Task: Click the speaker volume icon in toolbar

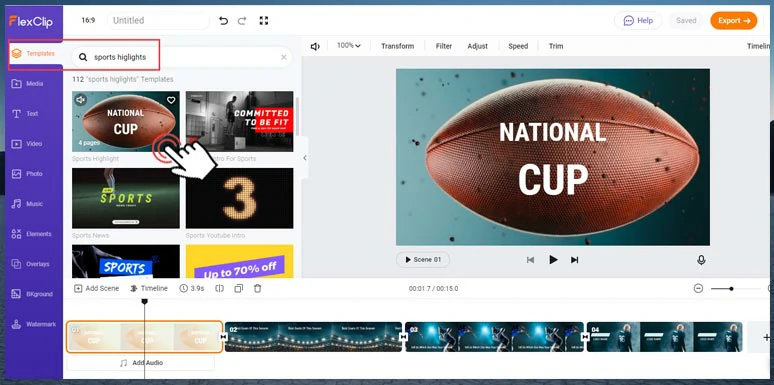Action: click(315, 46)
